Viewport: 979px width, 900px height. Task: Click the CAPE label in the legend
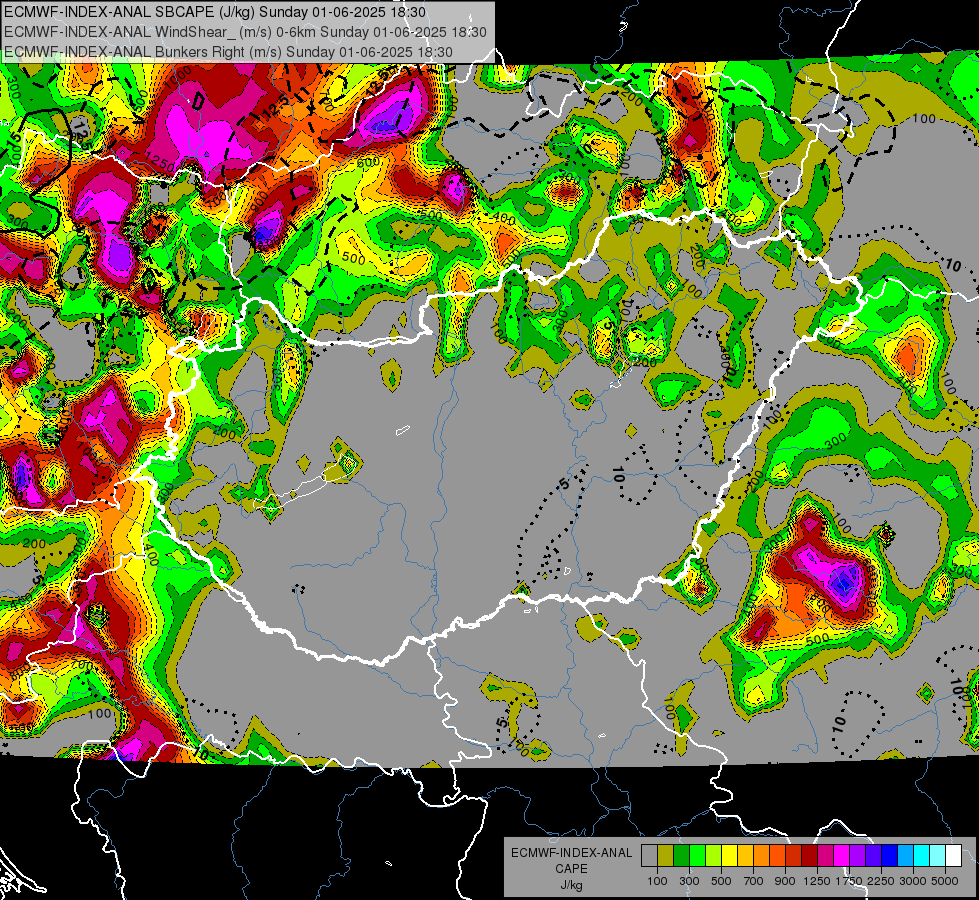pyautogui.click(x=571, y=869)
